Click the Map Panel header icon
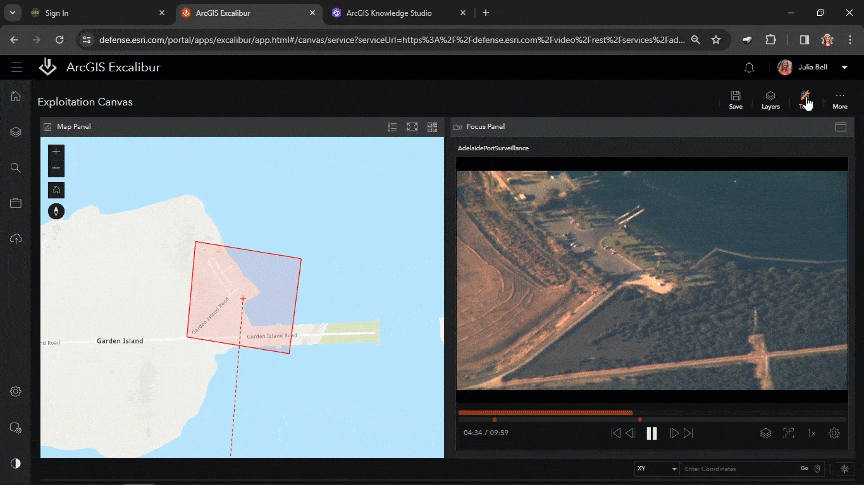The width and height of the screenshot is (864, 485). click(47, 127)
